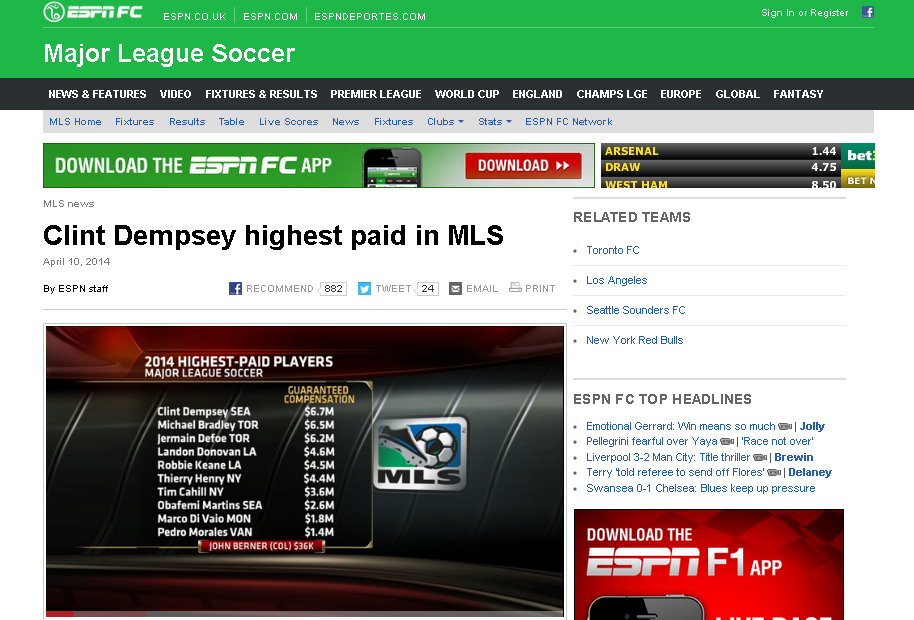Select Arsenal odds in betting widget
The height and width of the screenshot is (620, 914).
coord(720,151)
